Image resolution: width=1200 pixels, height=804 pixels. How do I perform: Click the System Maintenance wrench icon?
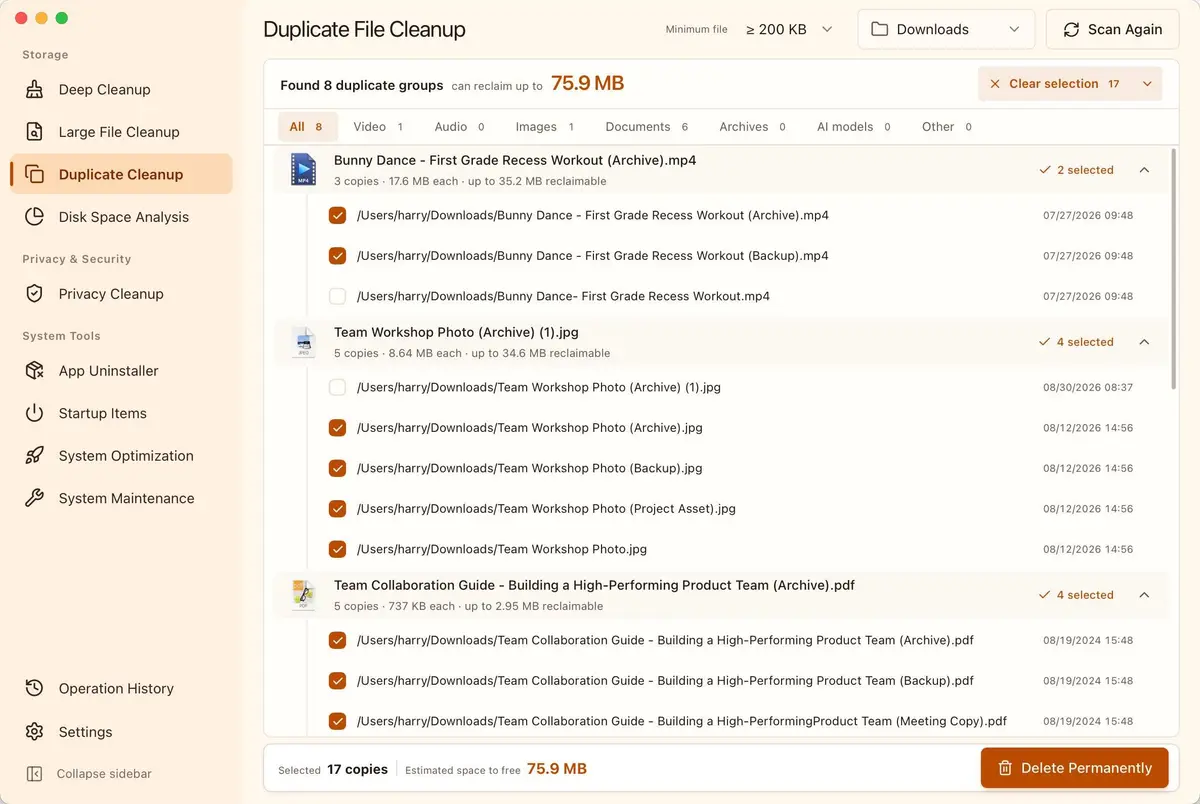tap(35, 498)
